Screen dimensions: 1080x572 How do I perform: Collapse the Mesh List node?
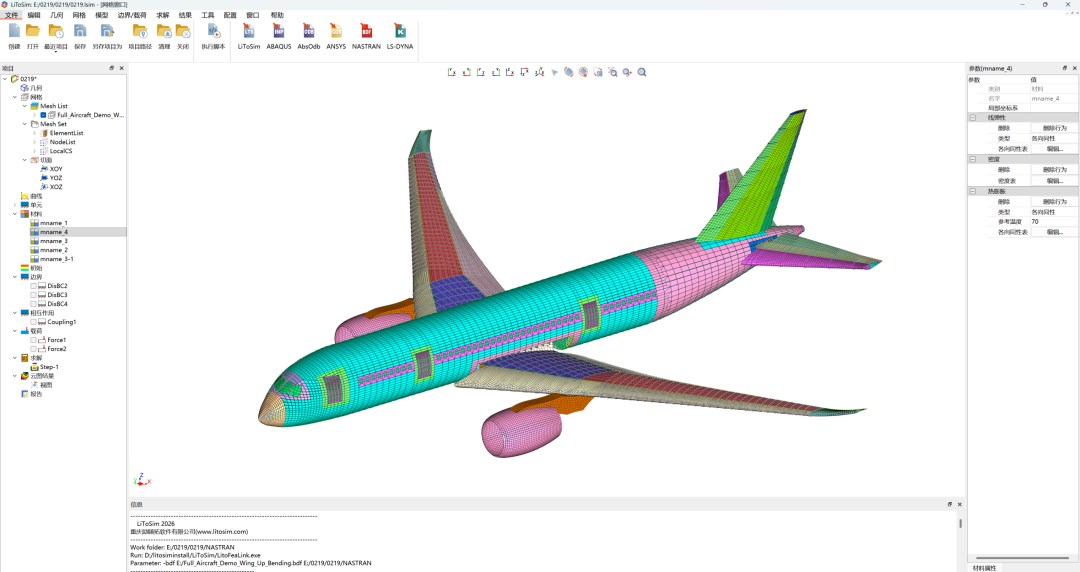coord(25,106)
